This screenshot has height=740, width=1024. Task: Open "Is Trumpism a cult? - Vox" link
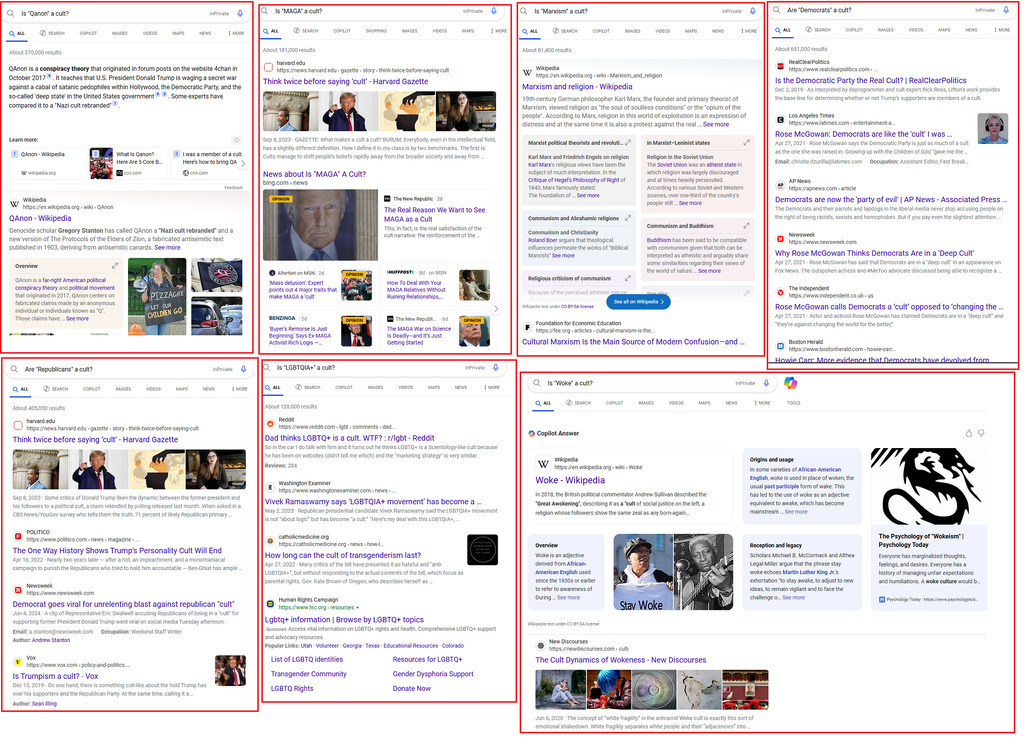pyautogui.click(x=56, y=676)
